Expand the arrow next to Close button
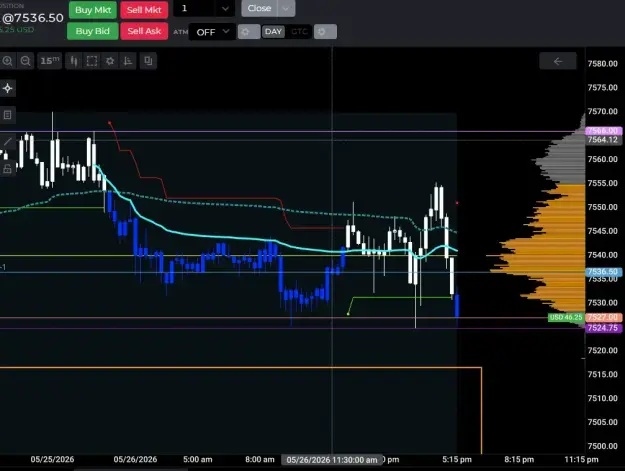 pyautogui.click(x=286, y=8)
